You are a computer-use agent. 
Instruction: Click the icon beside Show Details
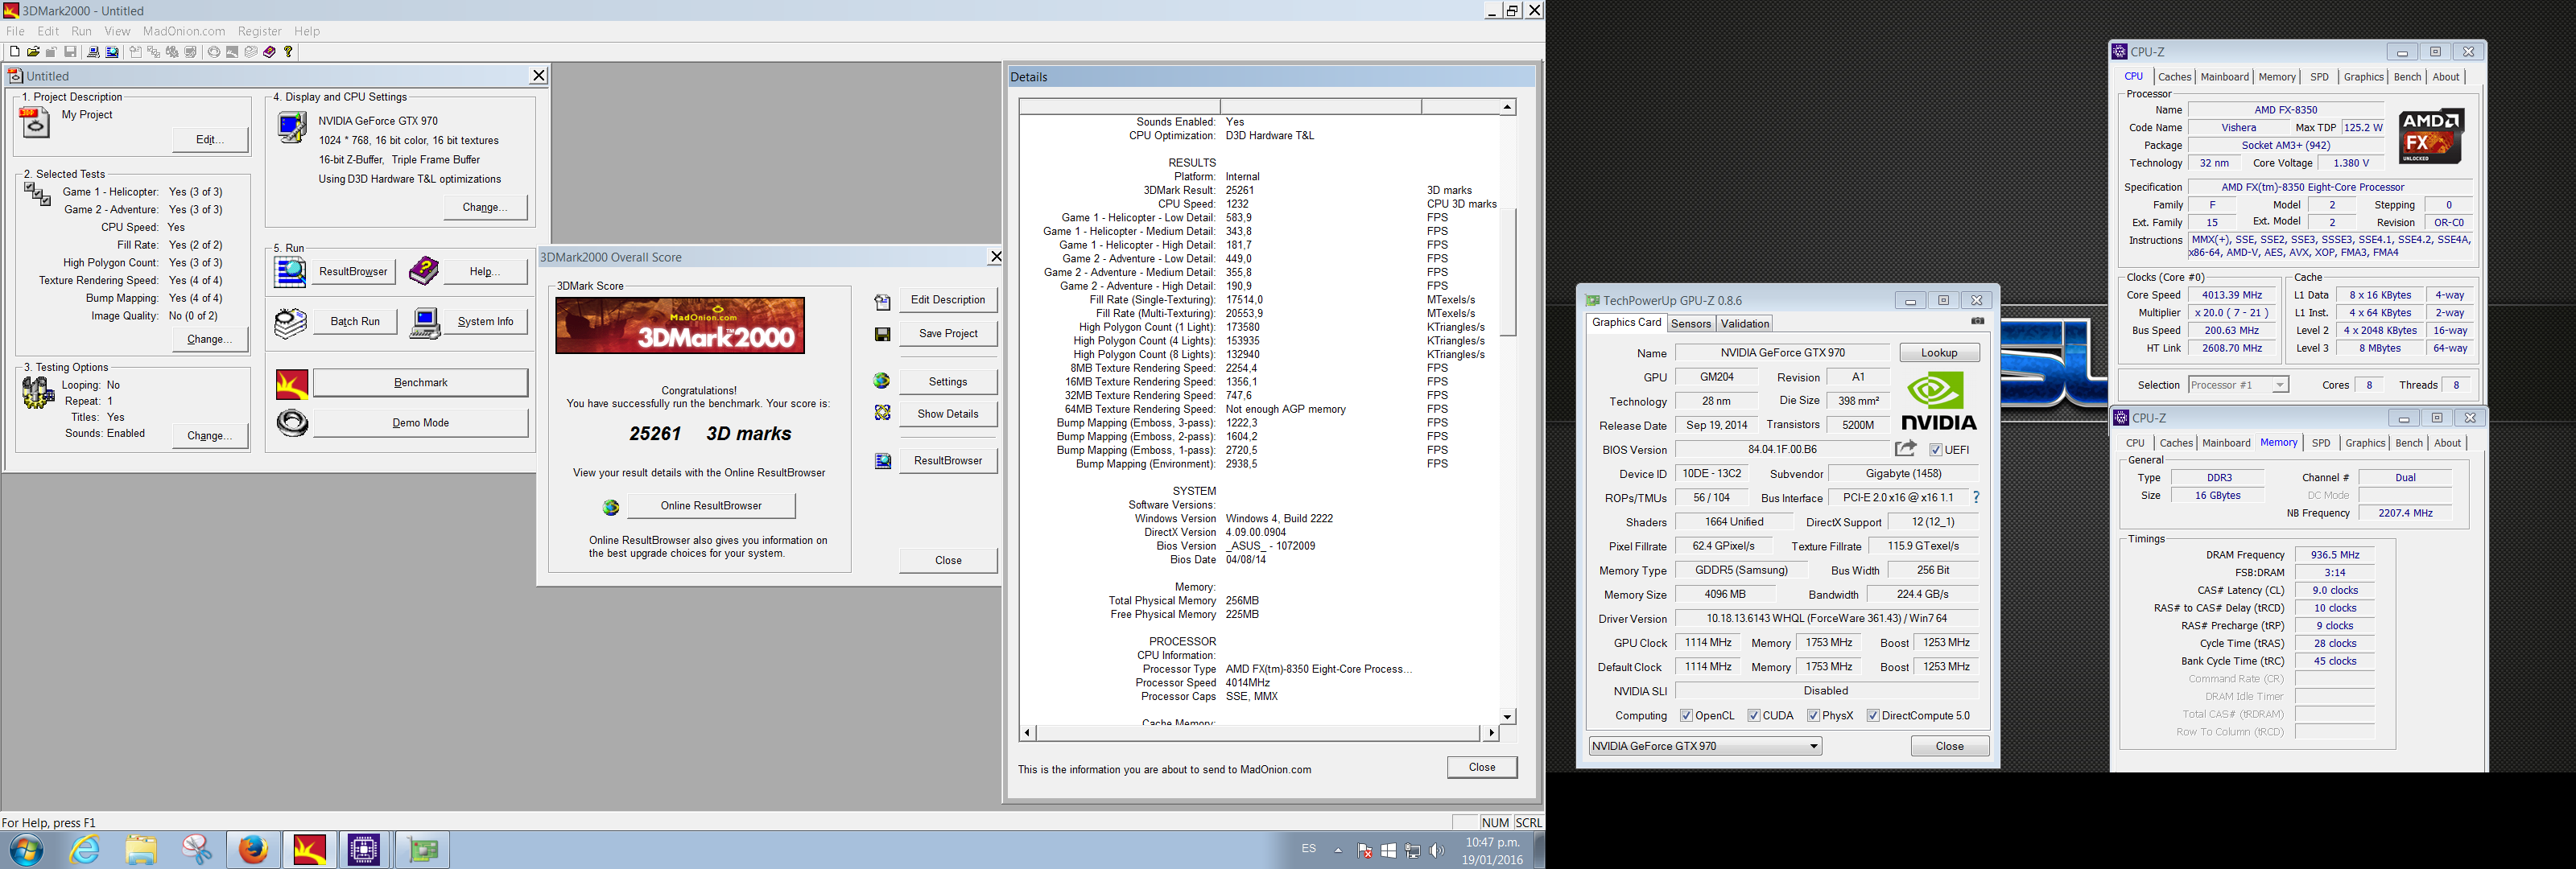point(882,412)
